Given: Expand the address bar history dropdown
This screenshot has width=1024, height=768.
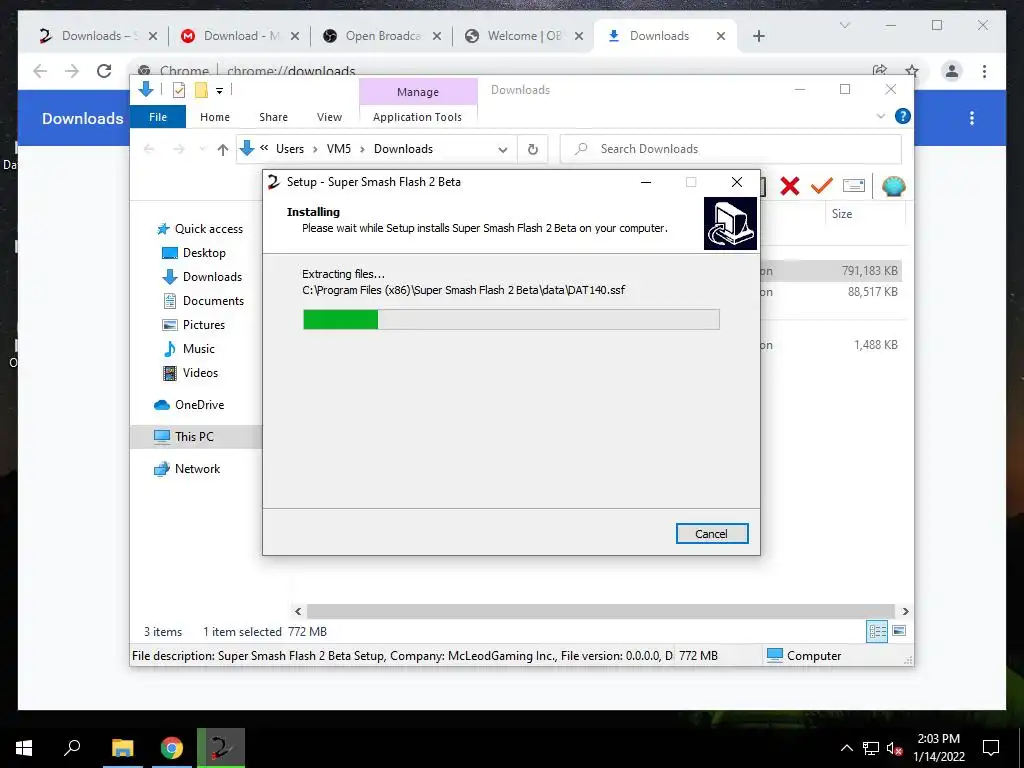Looking at the screenshot, I should [x=503, y=150].
